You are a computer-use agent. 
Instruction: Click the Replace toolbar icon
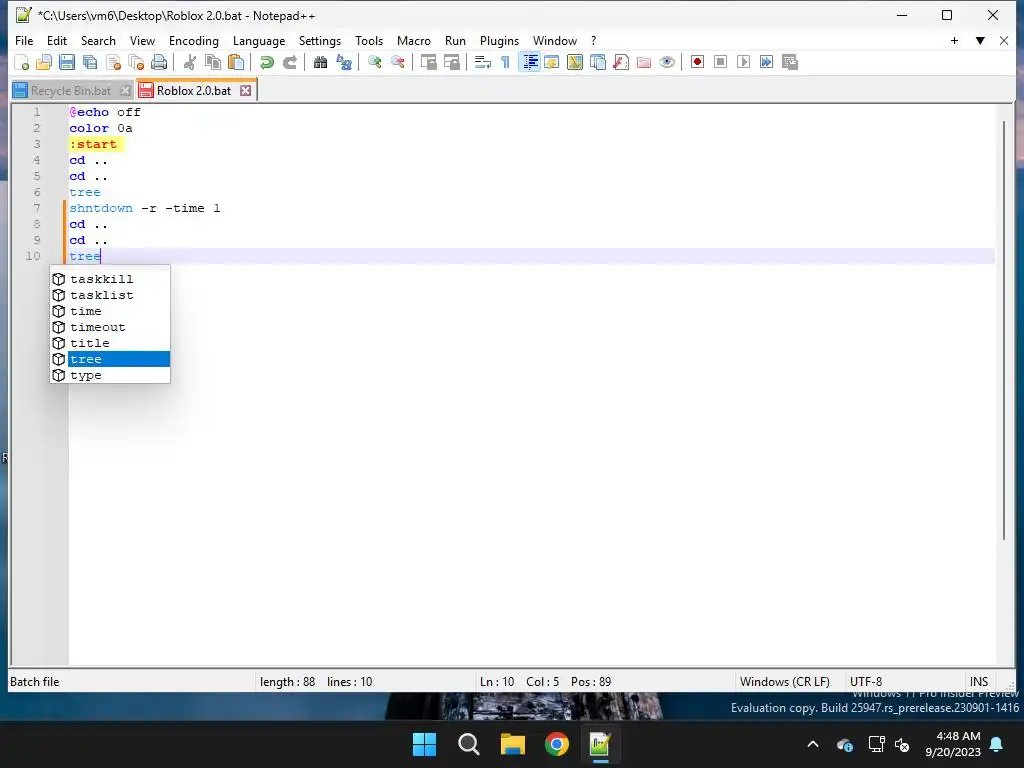click(x=344, y=62)
